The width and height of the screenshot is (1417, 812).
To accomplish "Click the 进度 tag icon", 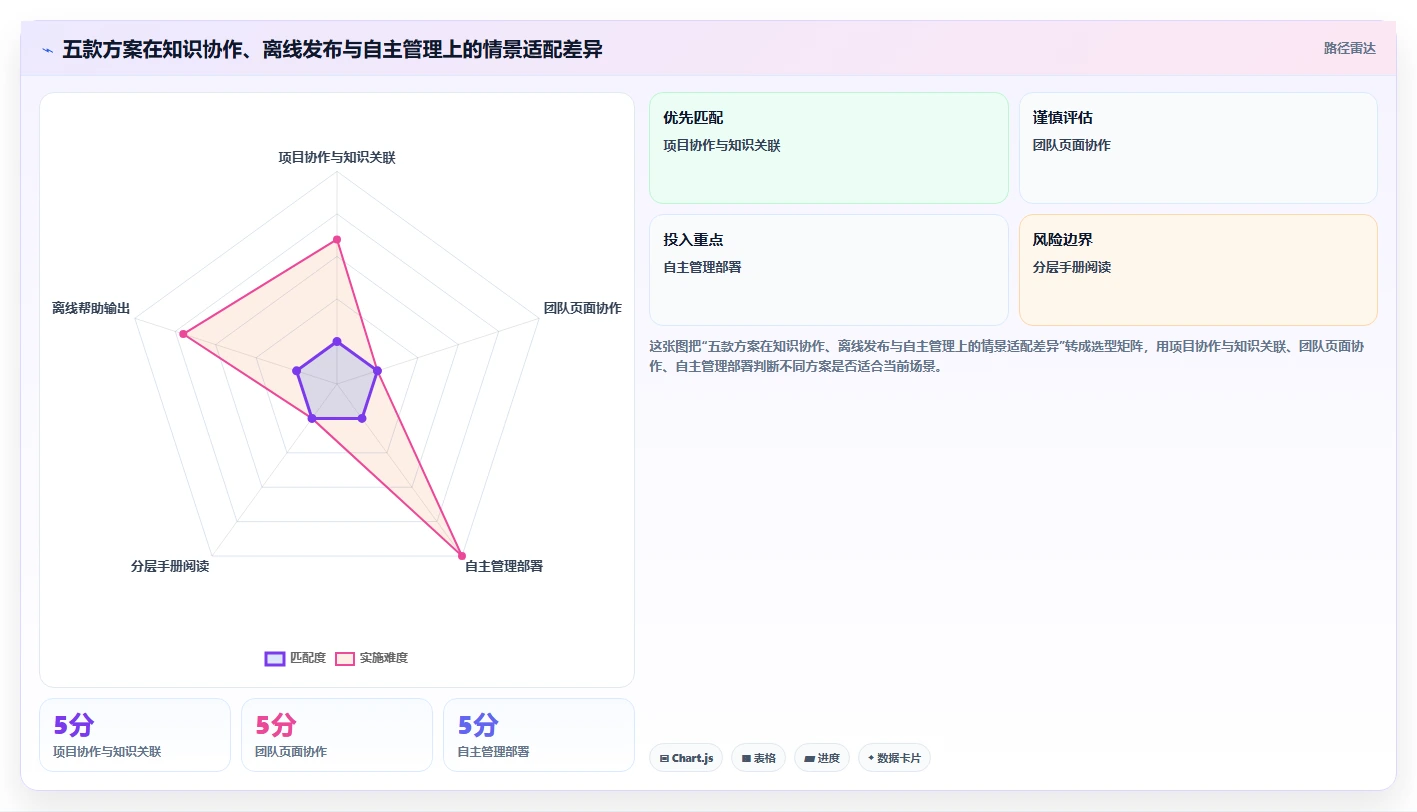I will point(809,759).
